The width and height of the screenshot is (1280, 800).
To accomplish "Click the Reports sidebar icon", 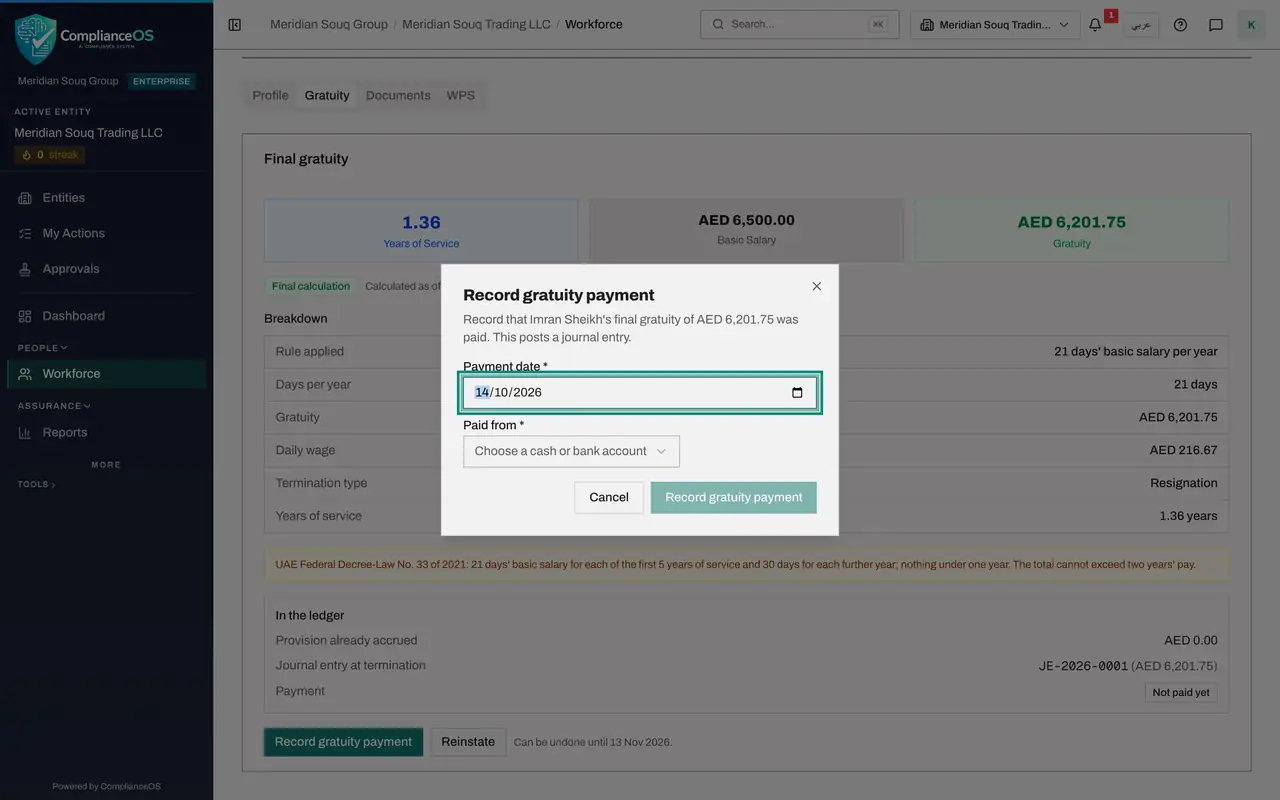I will pyautogui.click(x=25, y=433).
